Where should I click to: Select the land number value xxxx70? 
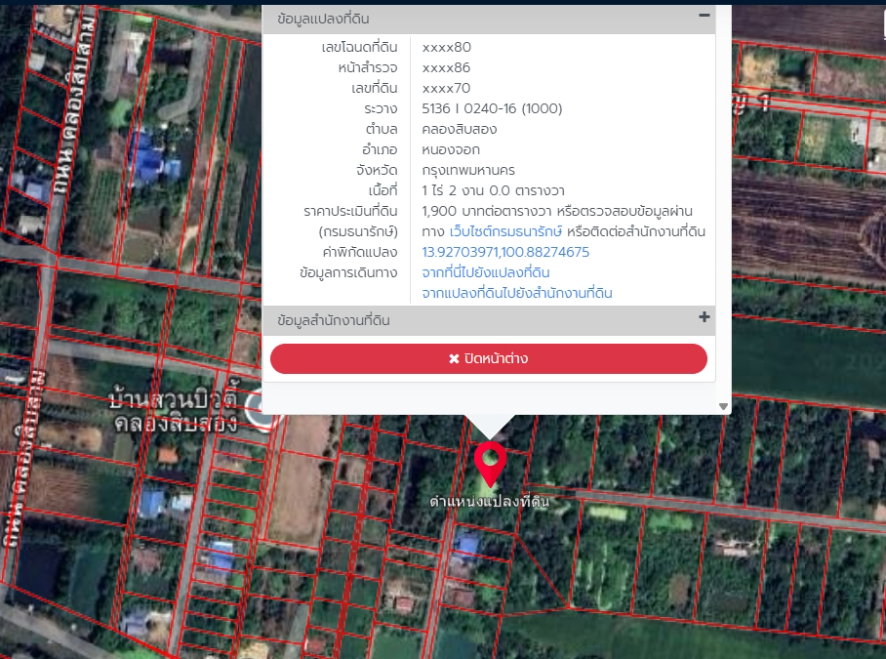(x=446, y=88)
